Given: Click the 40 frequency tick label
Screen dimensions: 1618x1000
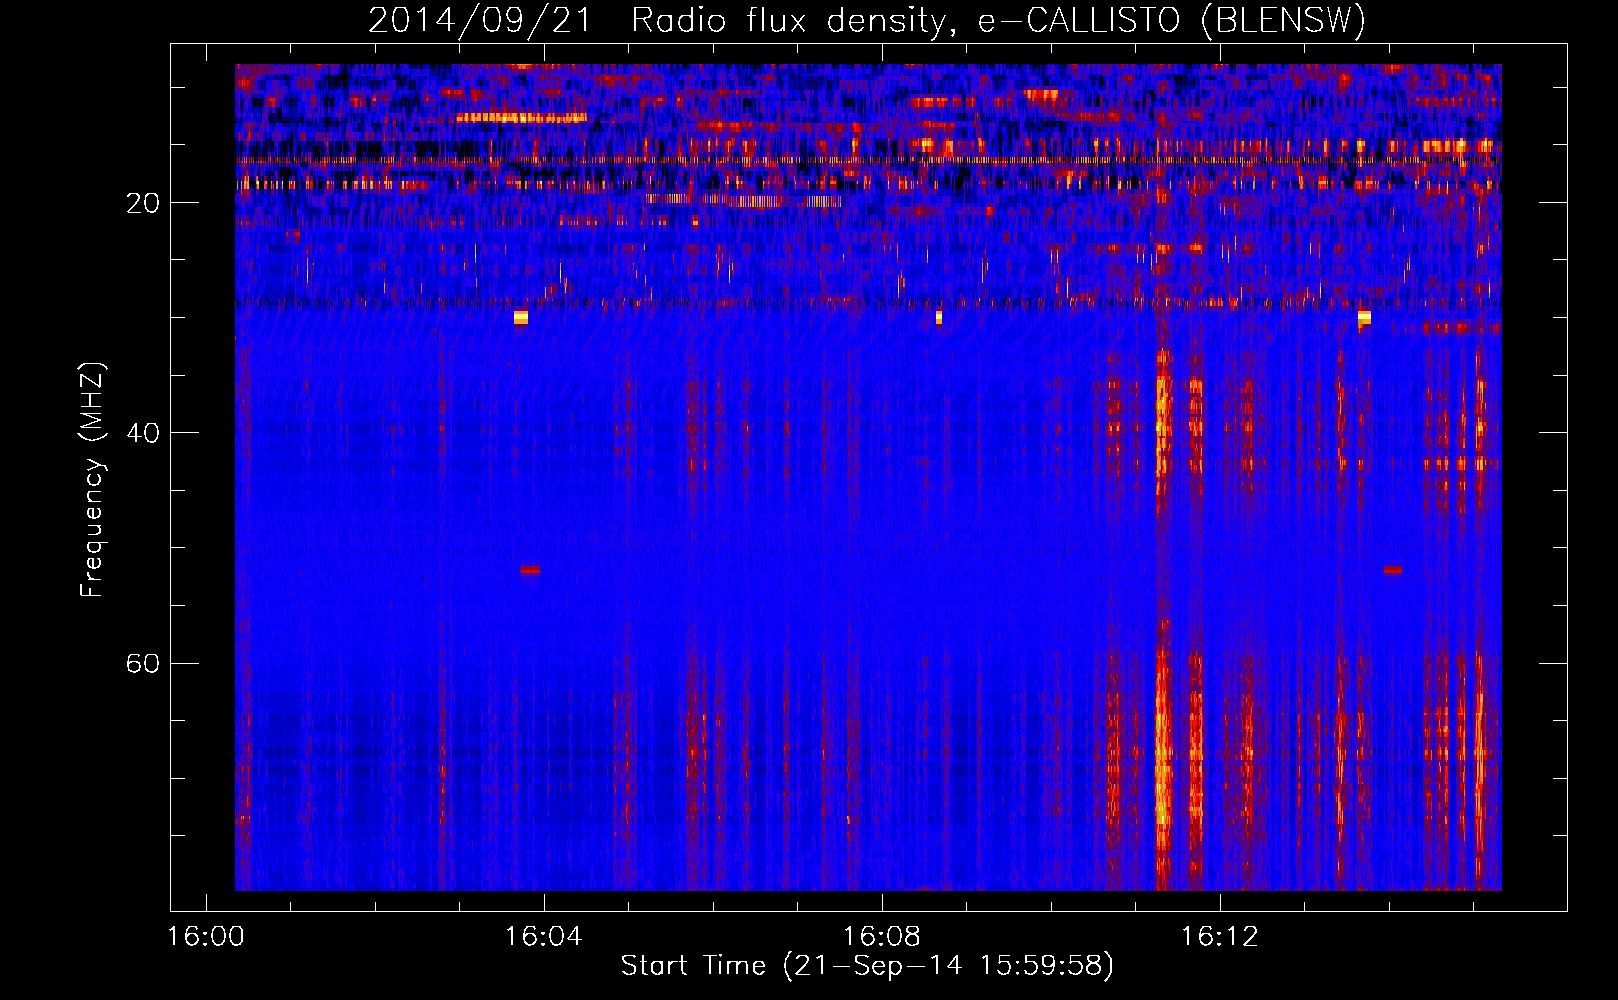Looking at the screenshot, I should [143, 433].
